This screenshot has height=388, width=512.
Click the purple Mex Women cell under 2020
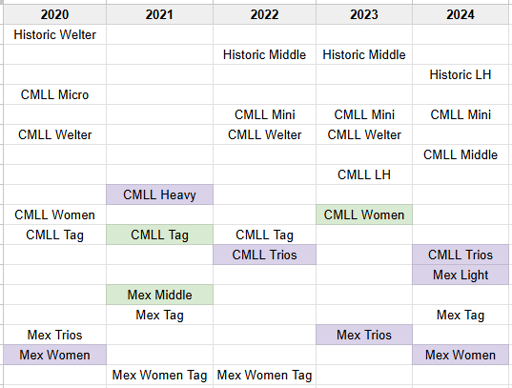point(55,355)
